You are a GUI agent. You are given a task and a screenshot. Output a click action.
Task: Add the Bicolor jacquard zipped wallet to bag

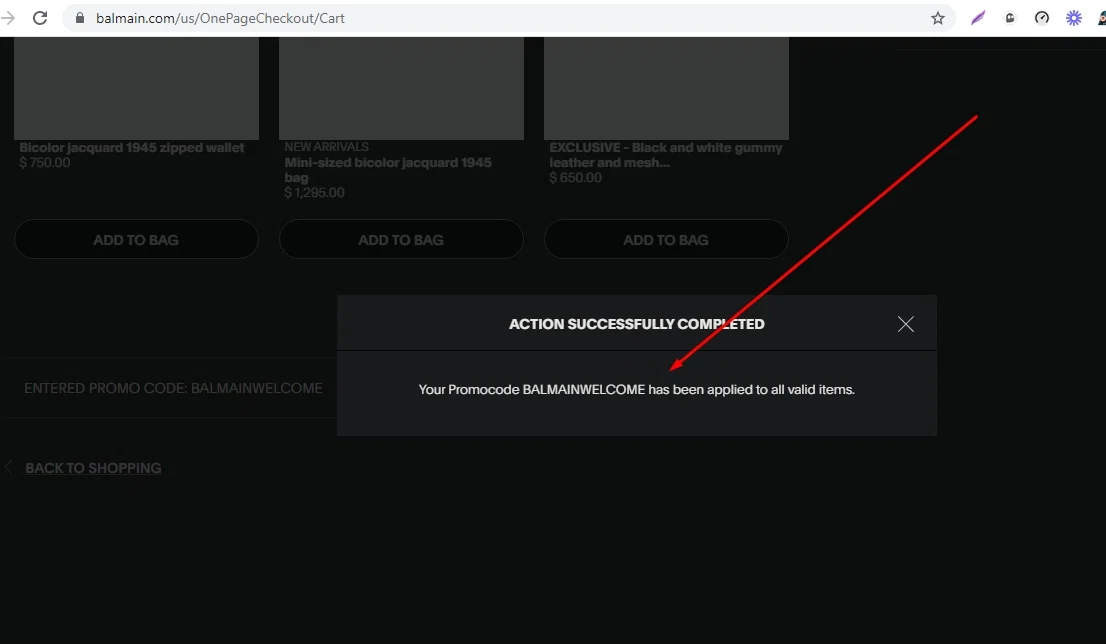pyautogui.click(x=136, y=239)
